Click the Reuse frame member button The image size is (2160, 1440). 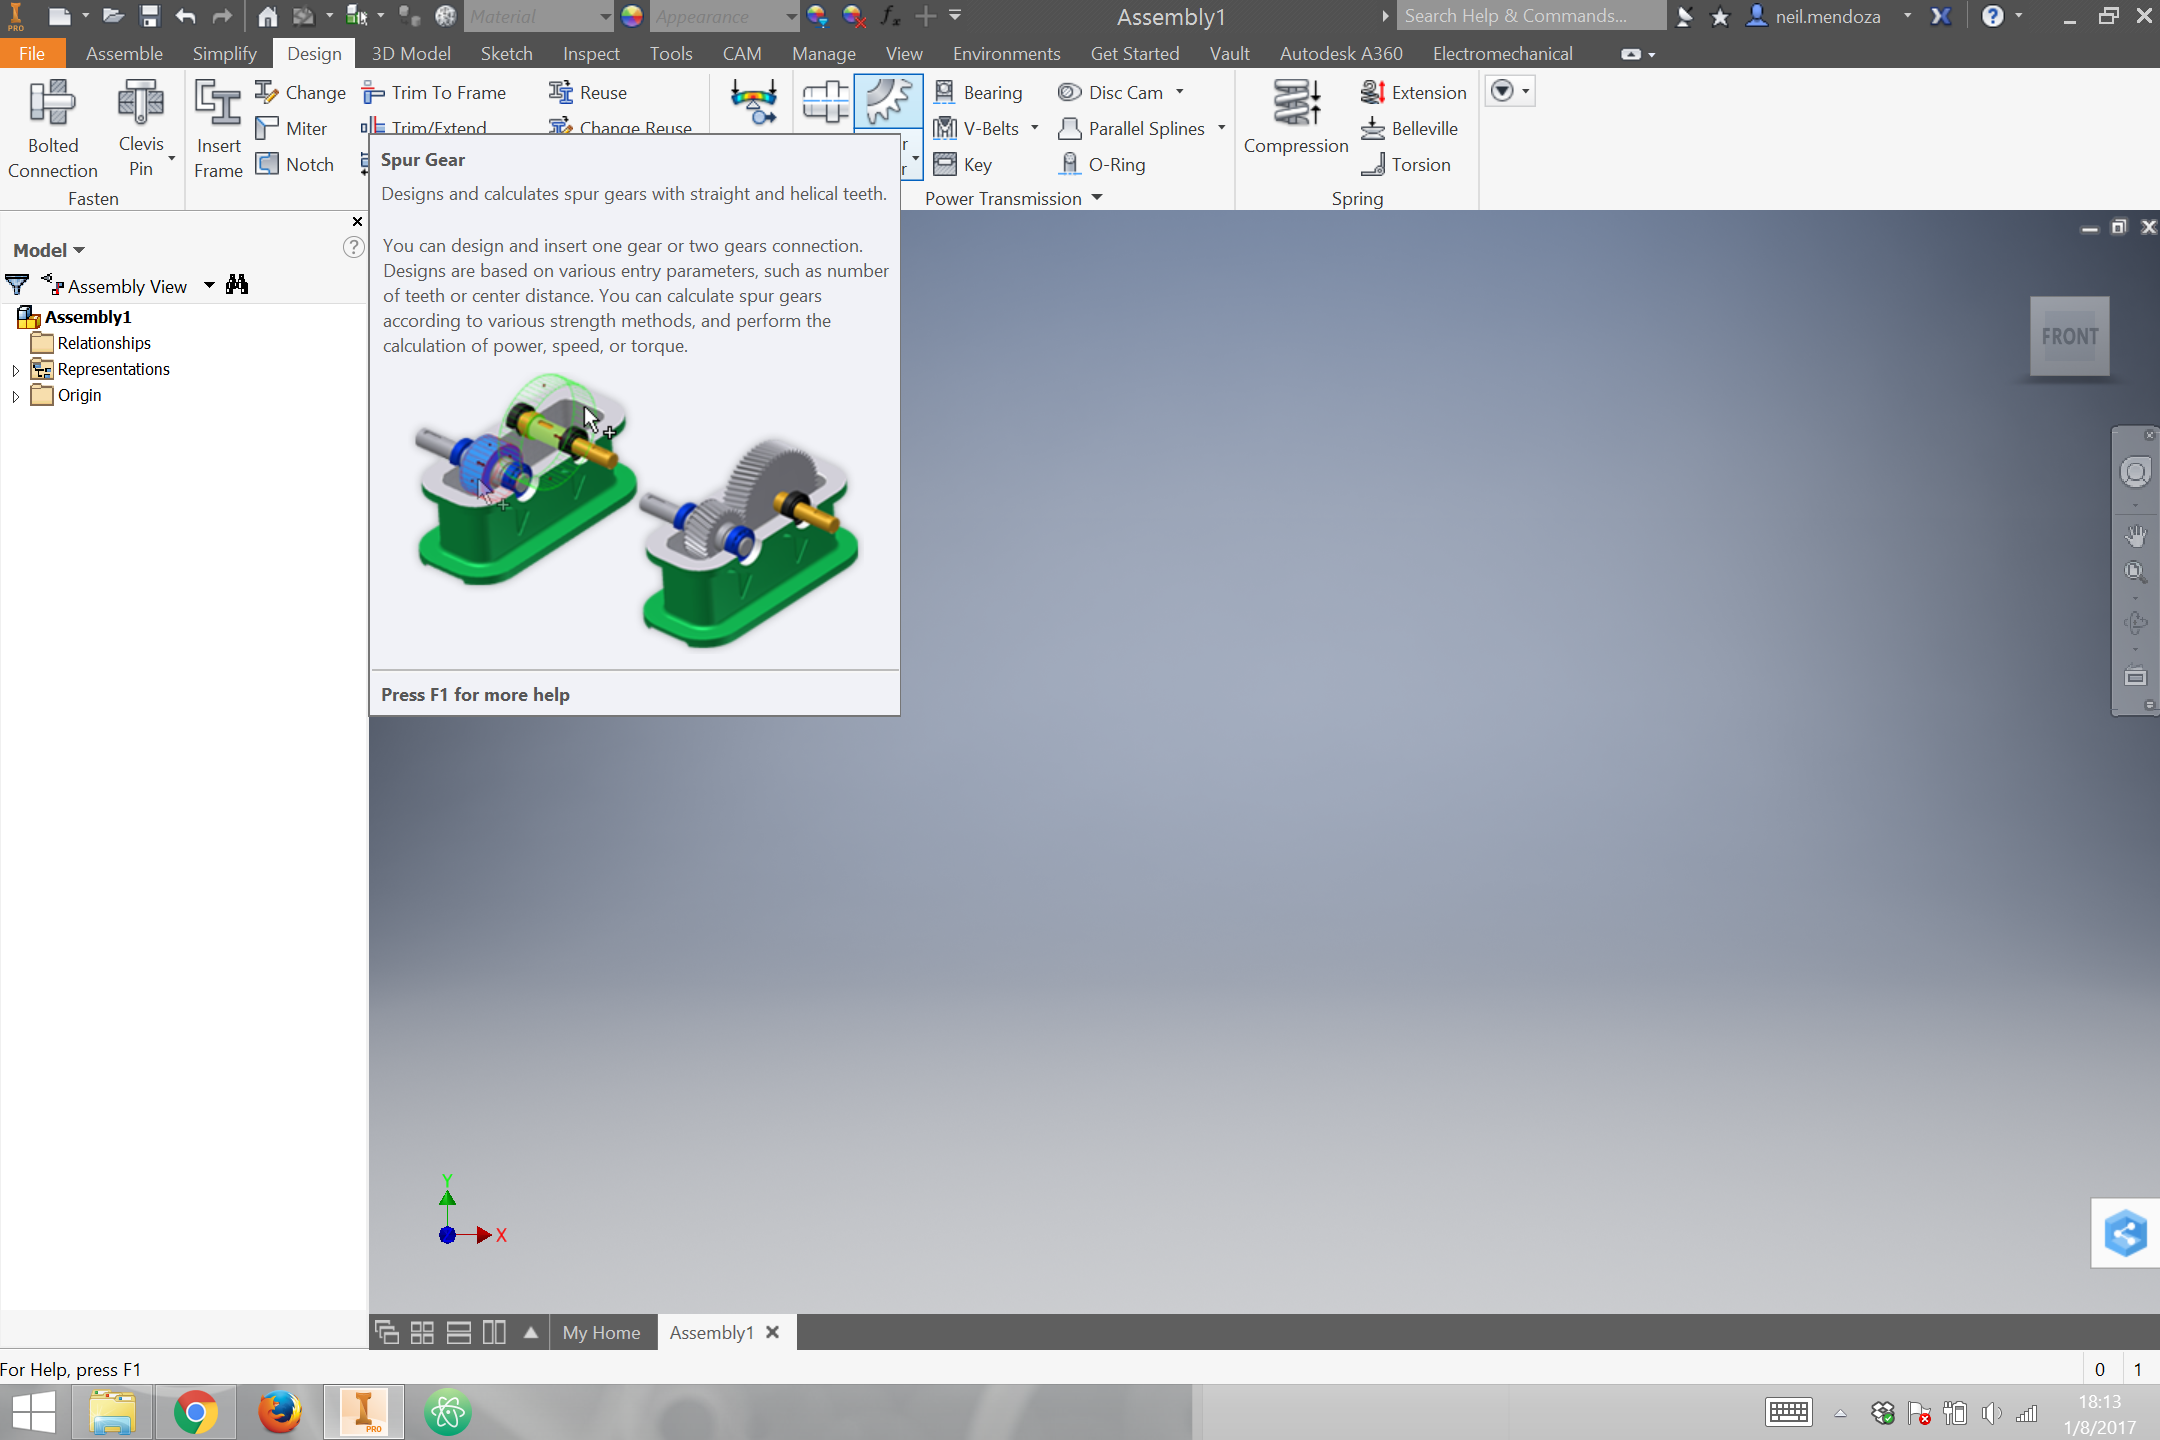point(588,92)
